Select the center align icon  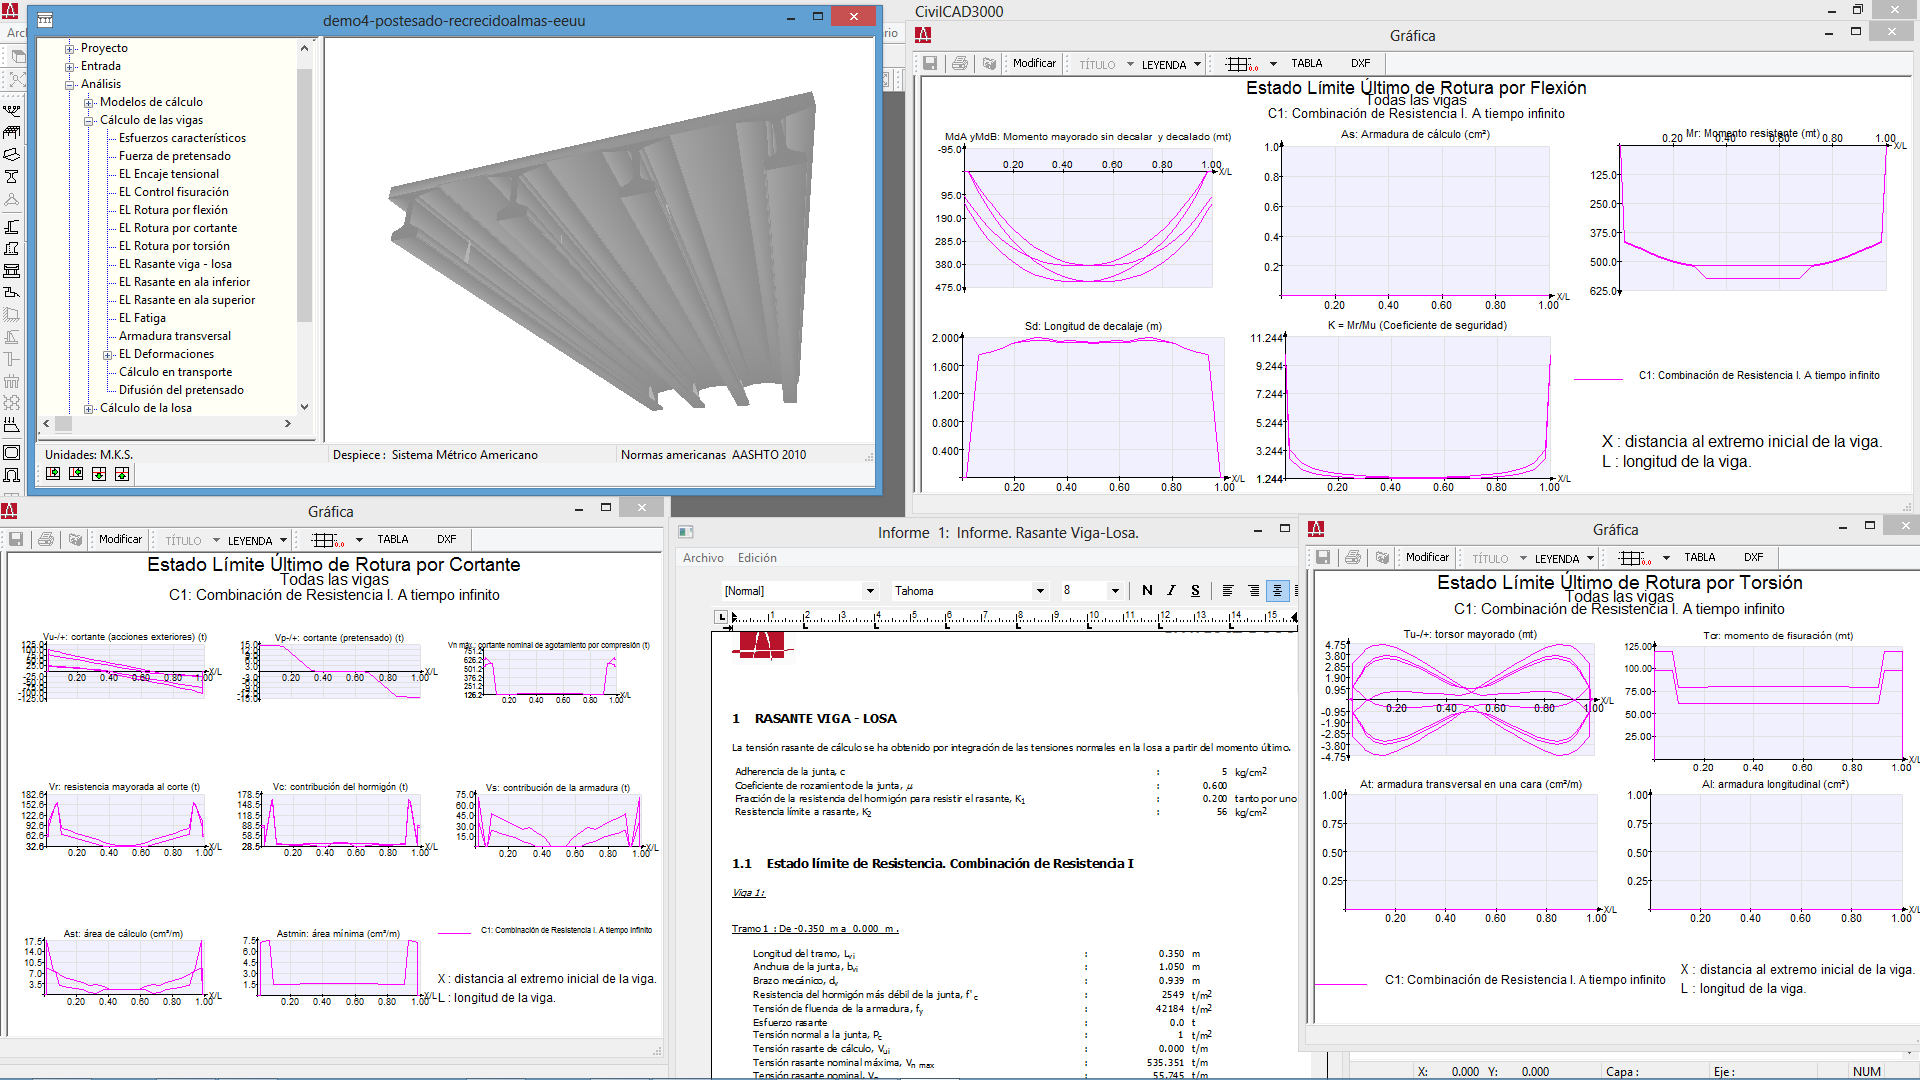pos(1277,591)
